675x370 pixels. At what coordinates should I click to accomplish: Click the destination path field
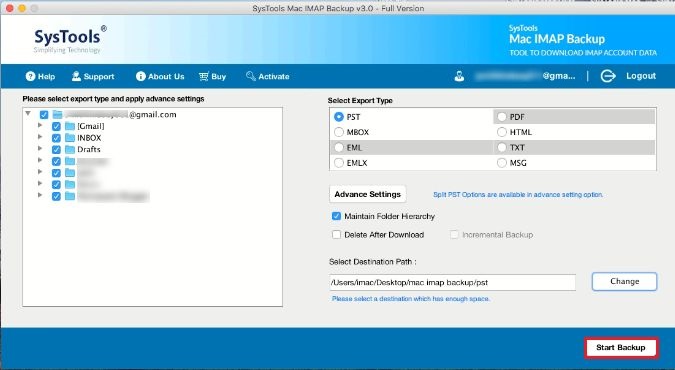pyautogui.click(x=452, y=283)
